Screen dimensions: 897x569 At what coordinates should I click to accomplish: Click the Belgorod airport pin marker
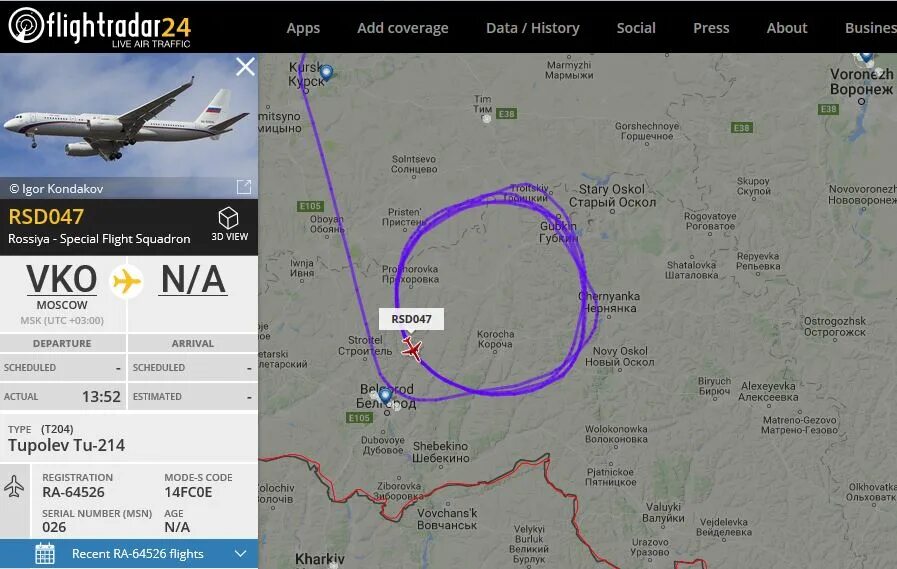point(385,395)
